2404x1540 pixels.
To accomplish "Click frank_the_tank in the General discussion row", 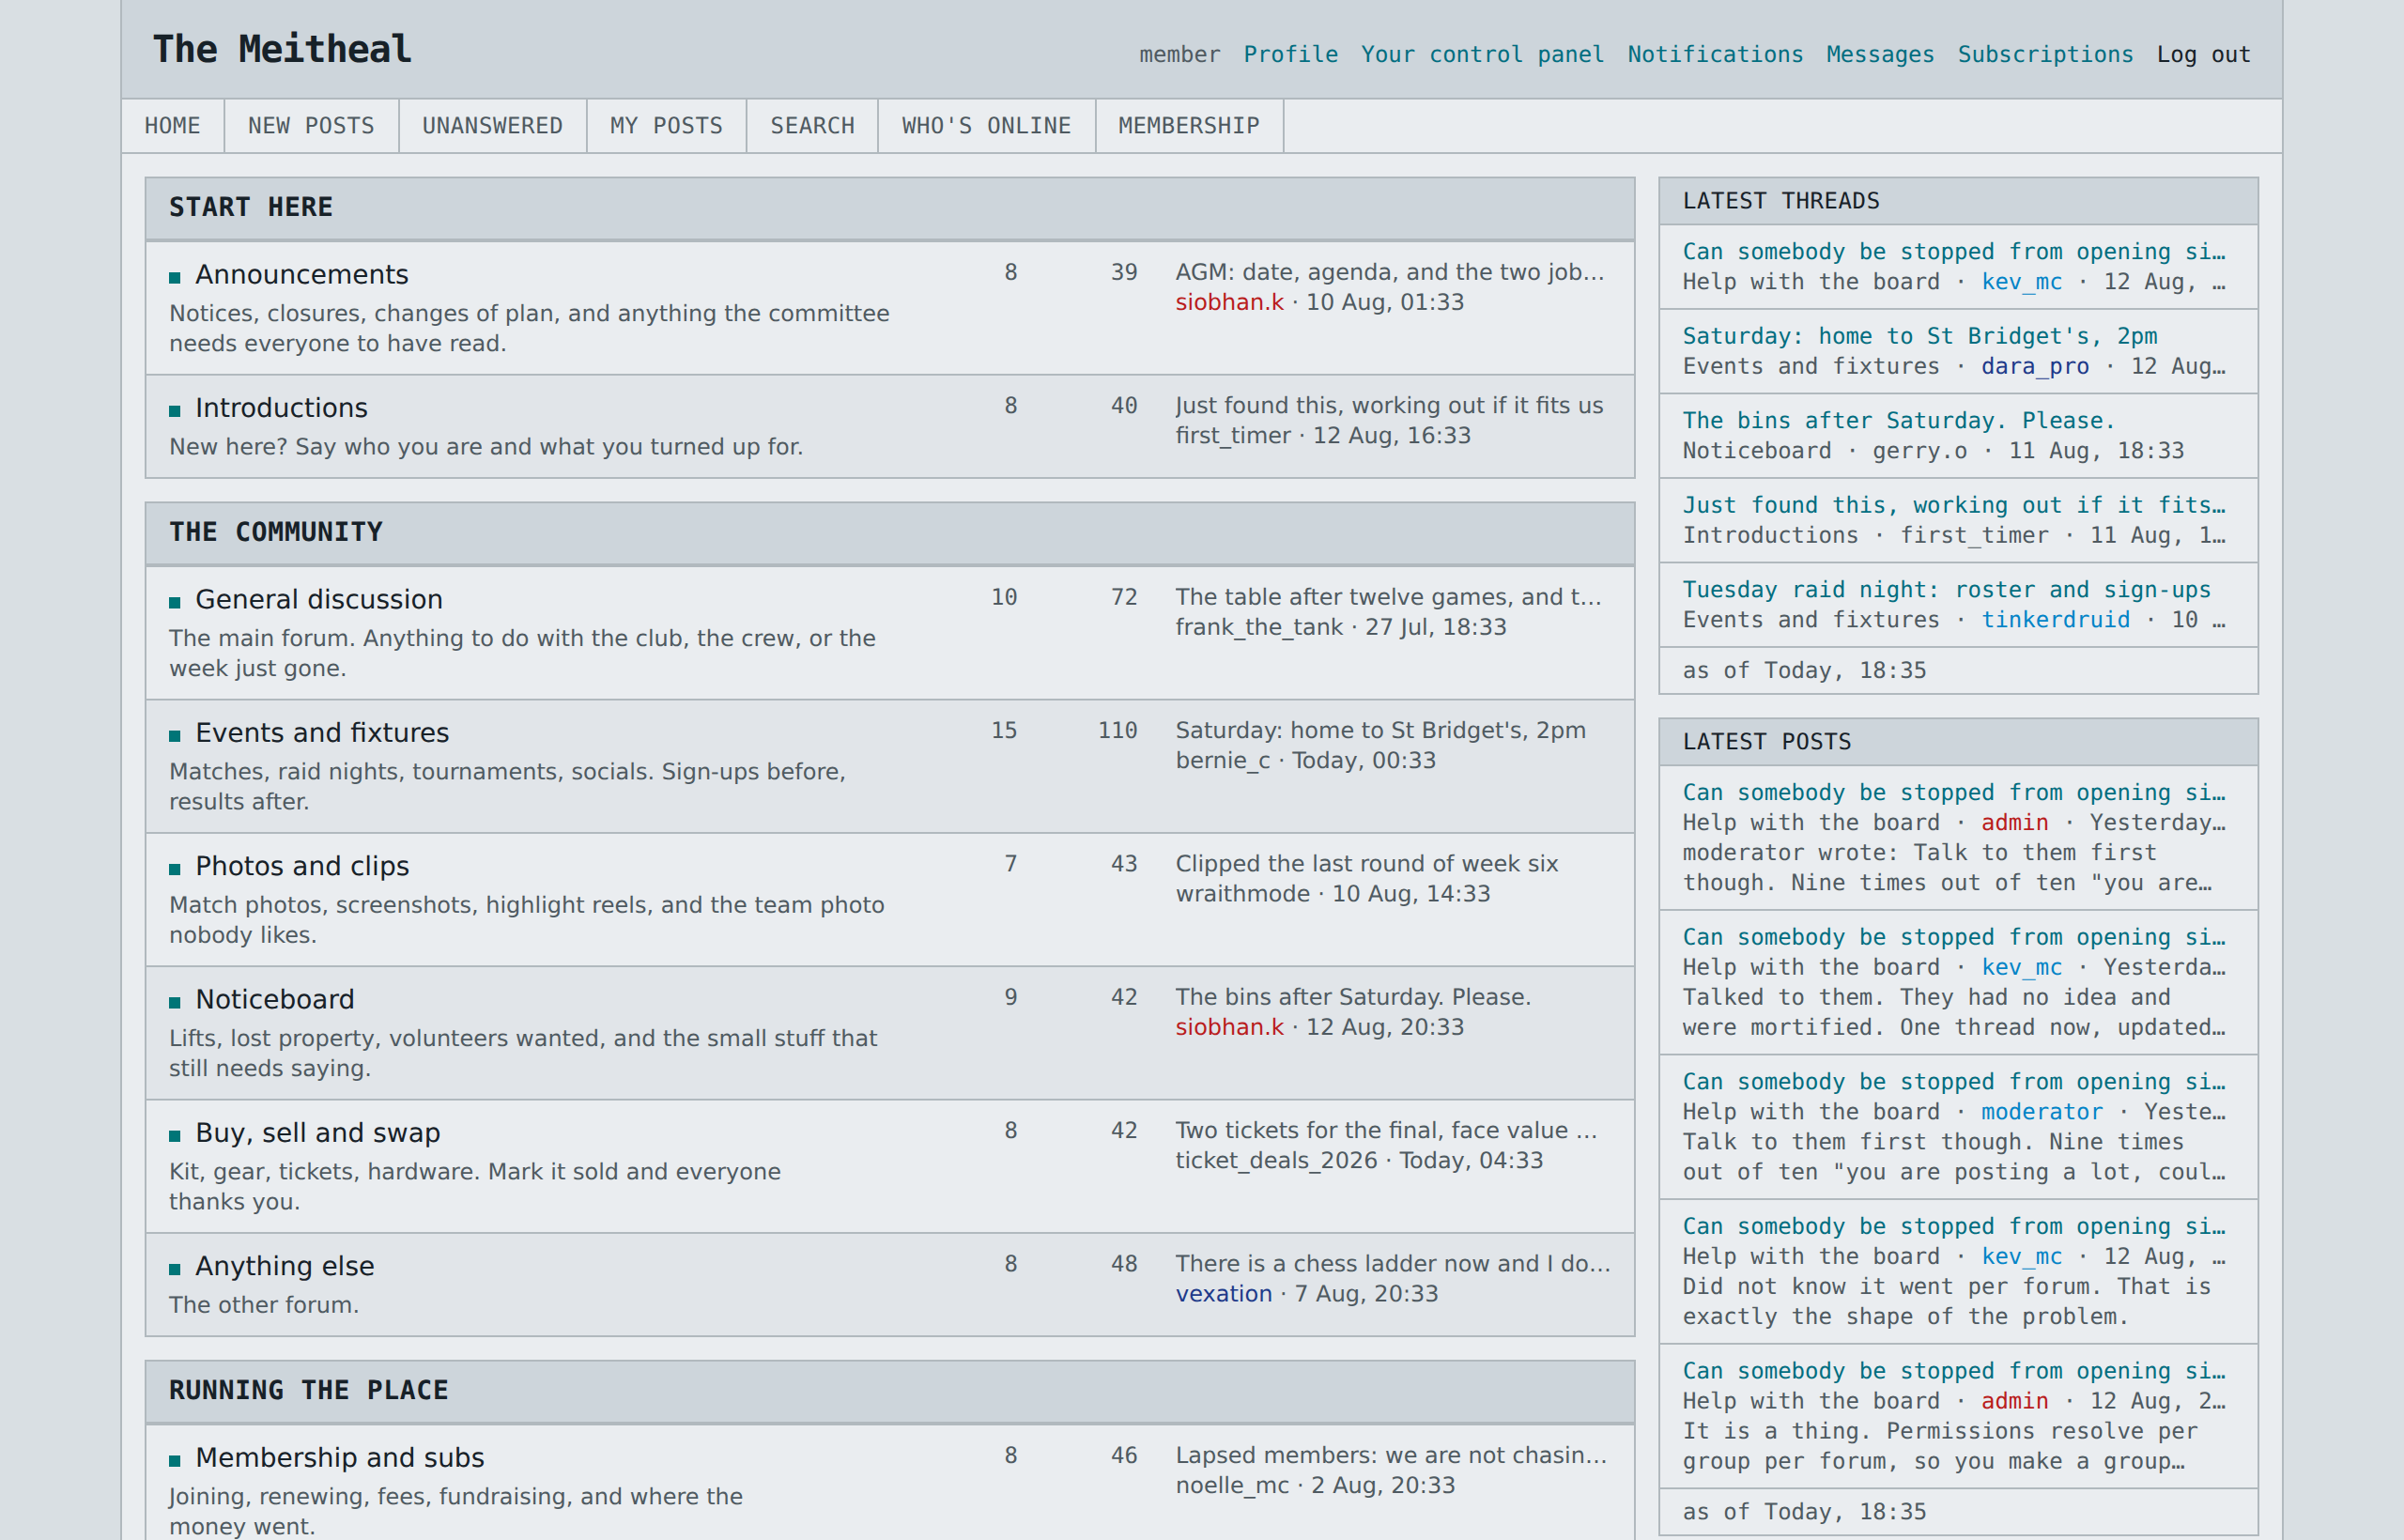I will [1259, 627].
